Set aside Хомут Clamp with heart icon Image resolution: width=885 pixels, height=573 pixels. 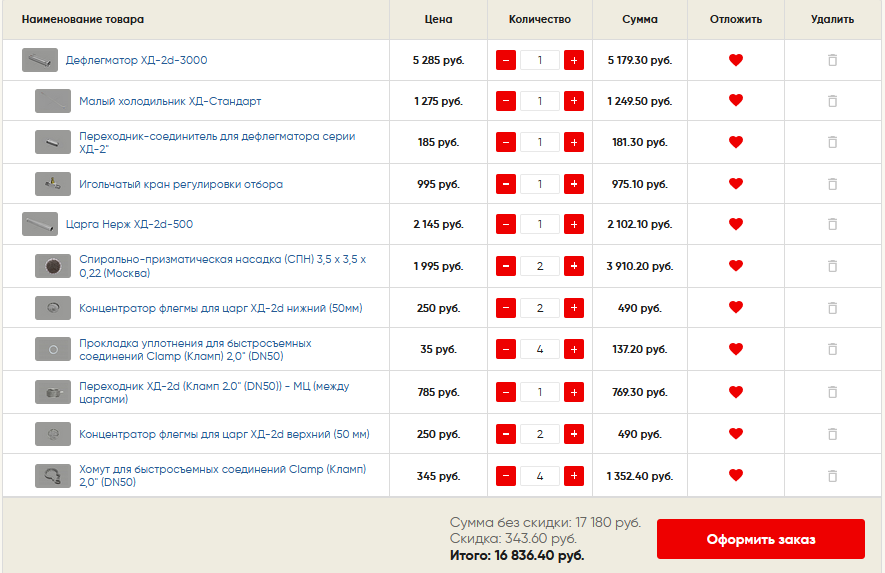pos(735,475)
